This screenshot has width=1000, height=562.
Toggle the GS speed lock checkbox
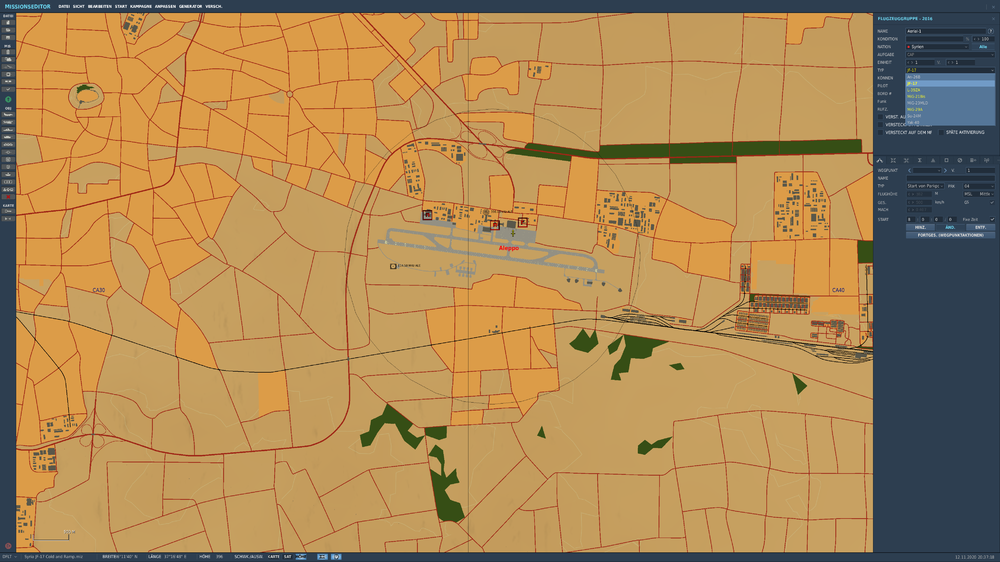tap(992, 202)
